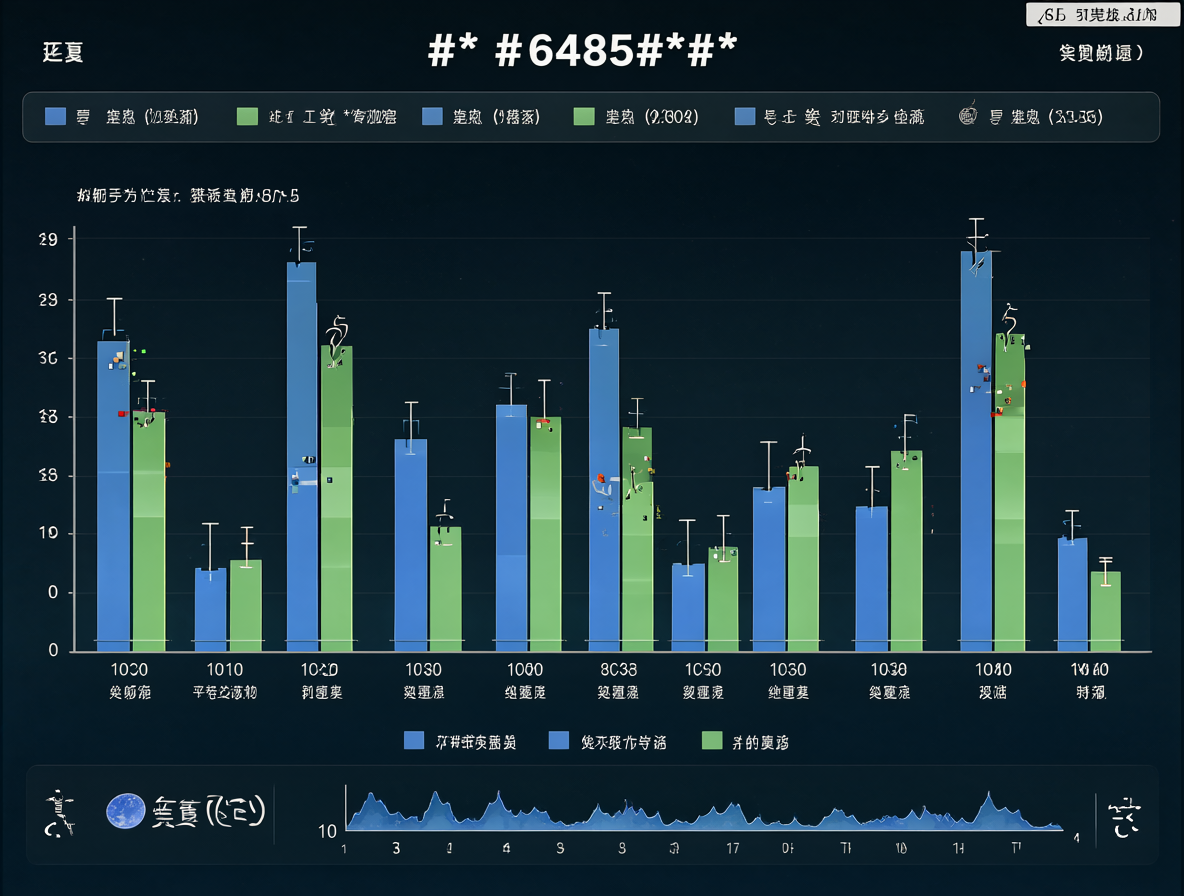1184x896 pixels.
Task: Click the "(23.36)" legend text
Action: [1075, 117]
